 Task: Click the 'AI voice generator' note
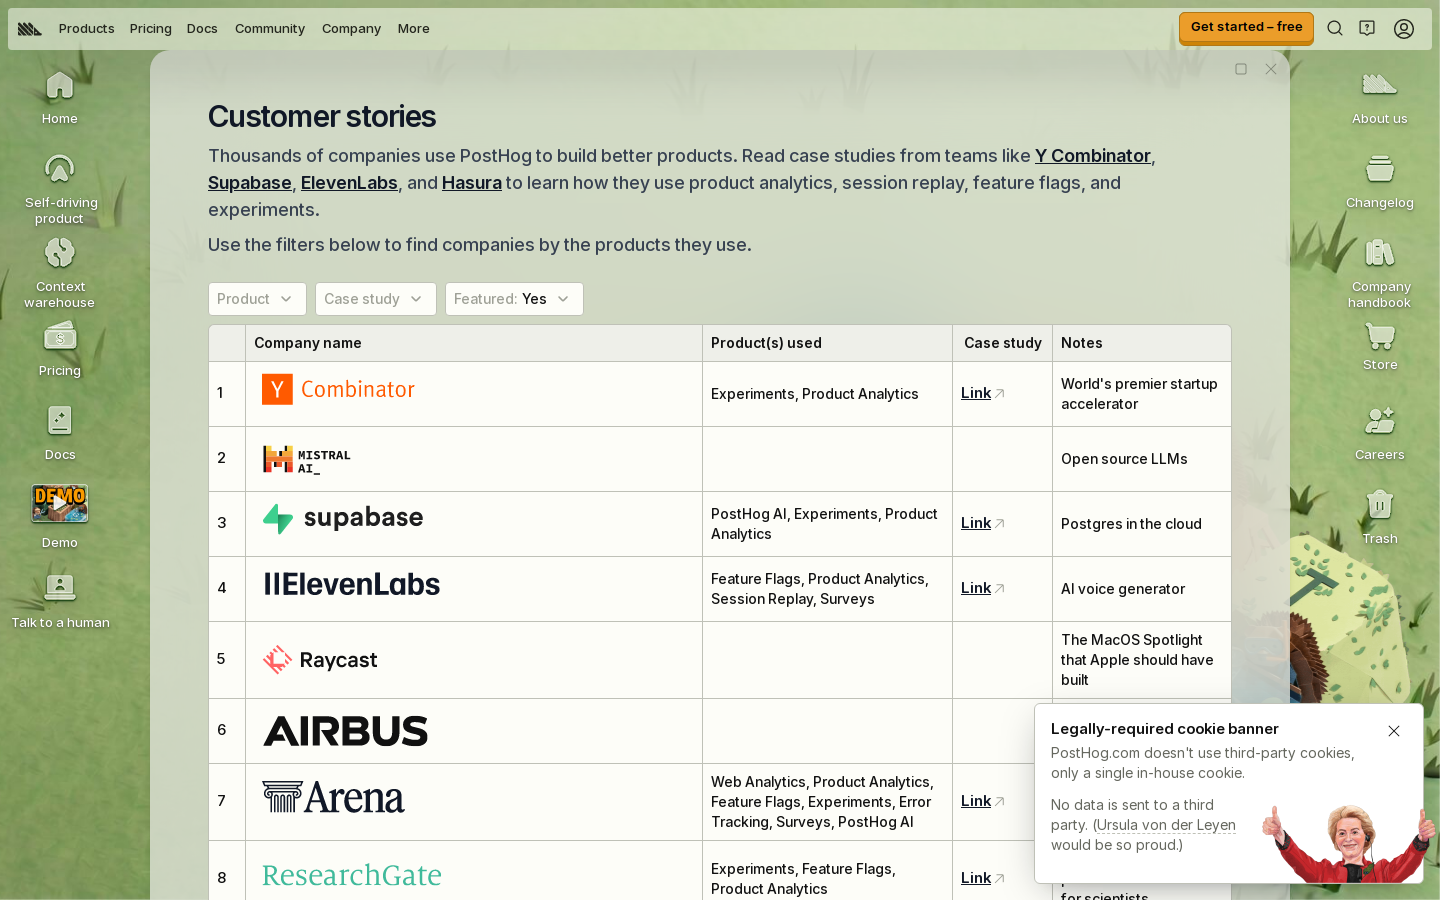pyautogui.click(x=1123, y=589)
